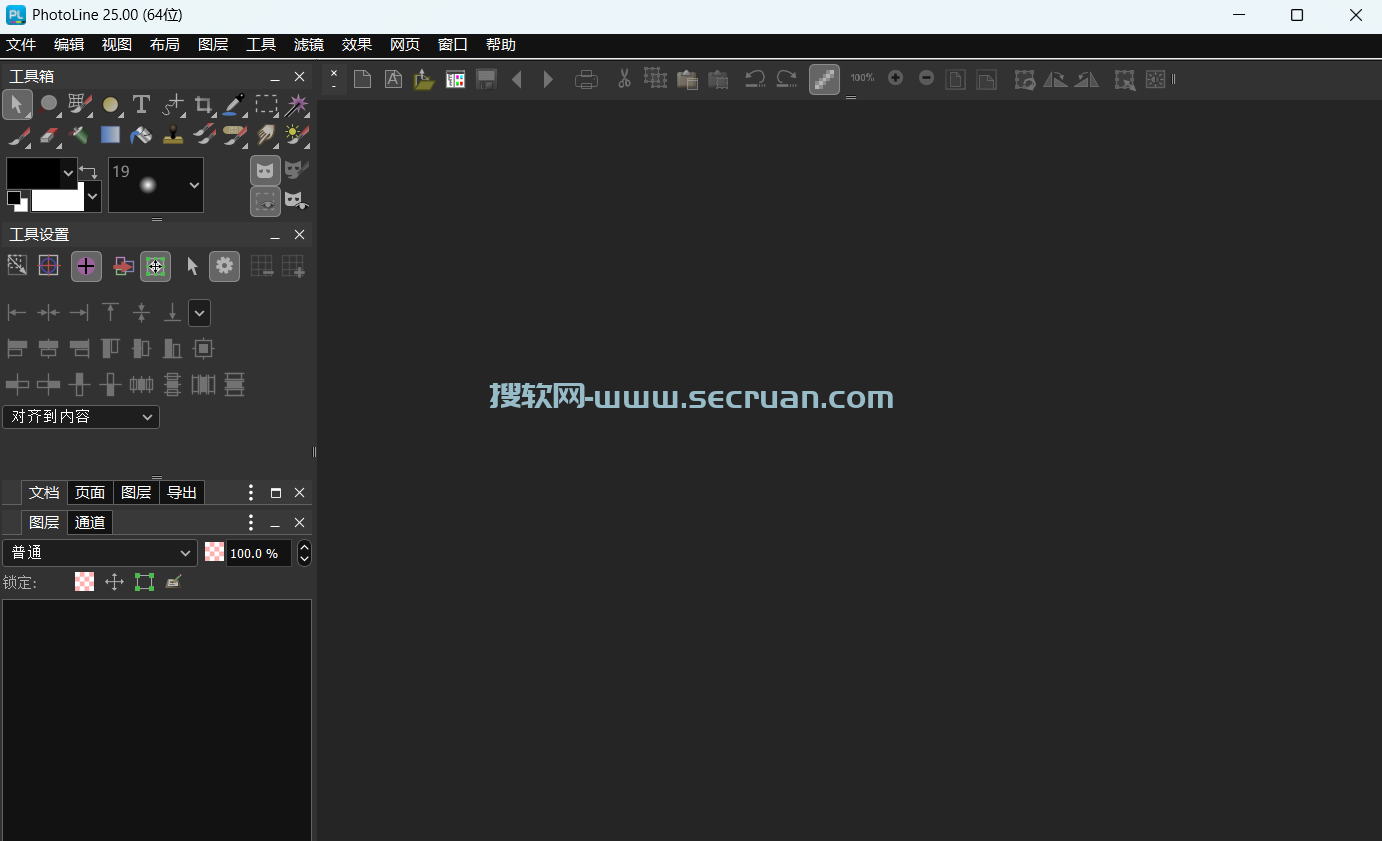Open the 编辑 menu
The image size is (1382, 841).
tap(69, 45)
